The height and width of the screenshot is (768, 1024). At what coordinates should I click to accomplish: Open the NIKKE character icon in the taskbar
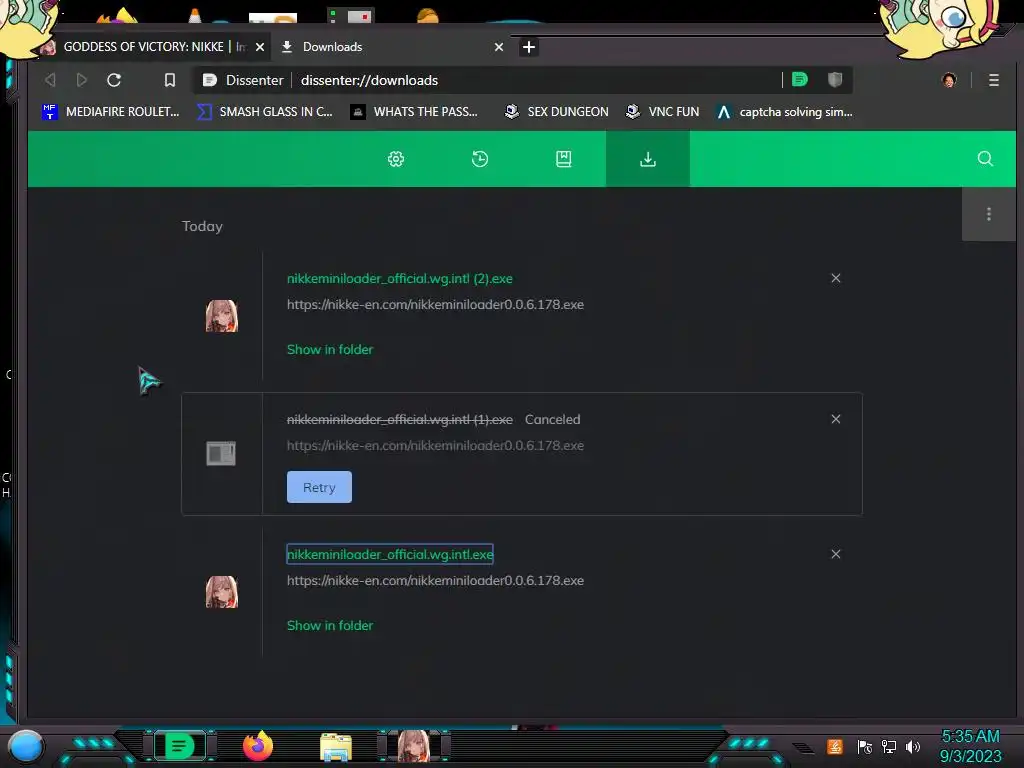click(414, 746)
